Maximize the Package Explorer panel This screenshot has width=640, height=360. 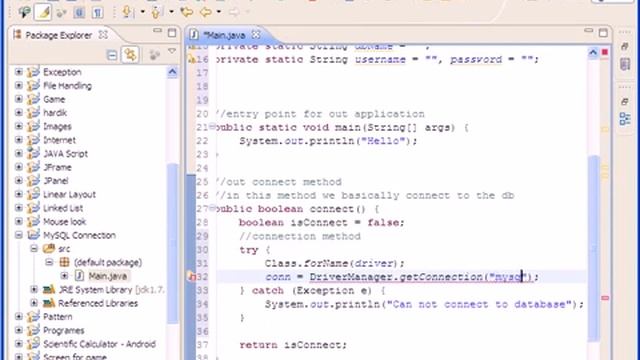pyautogui.click(x=172, y=33)
